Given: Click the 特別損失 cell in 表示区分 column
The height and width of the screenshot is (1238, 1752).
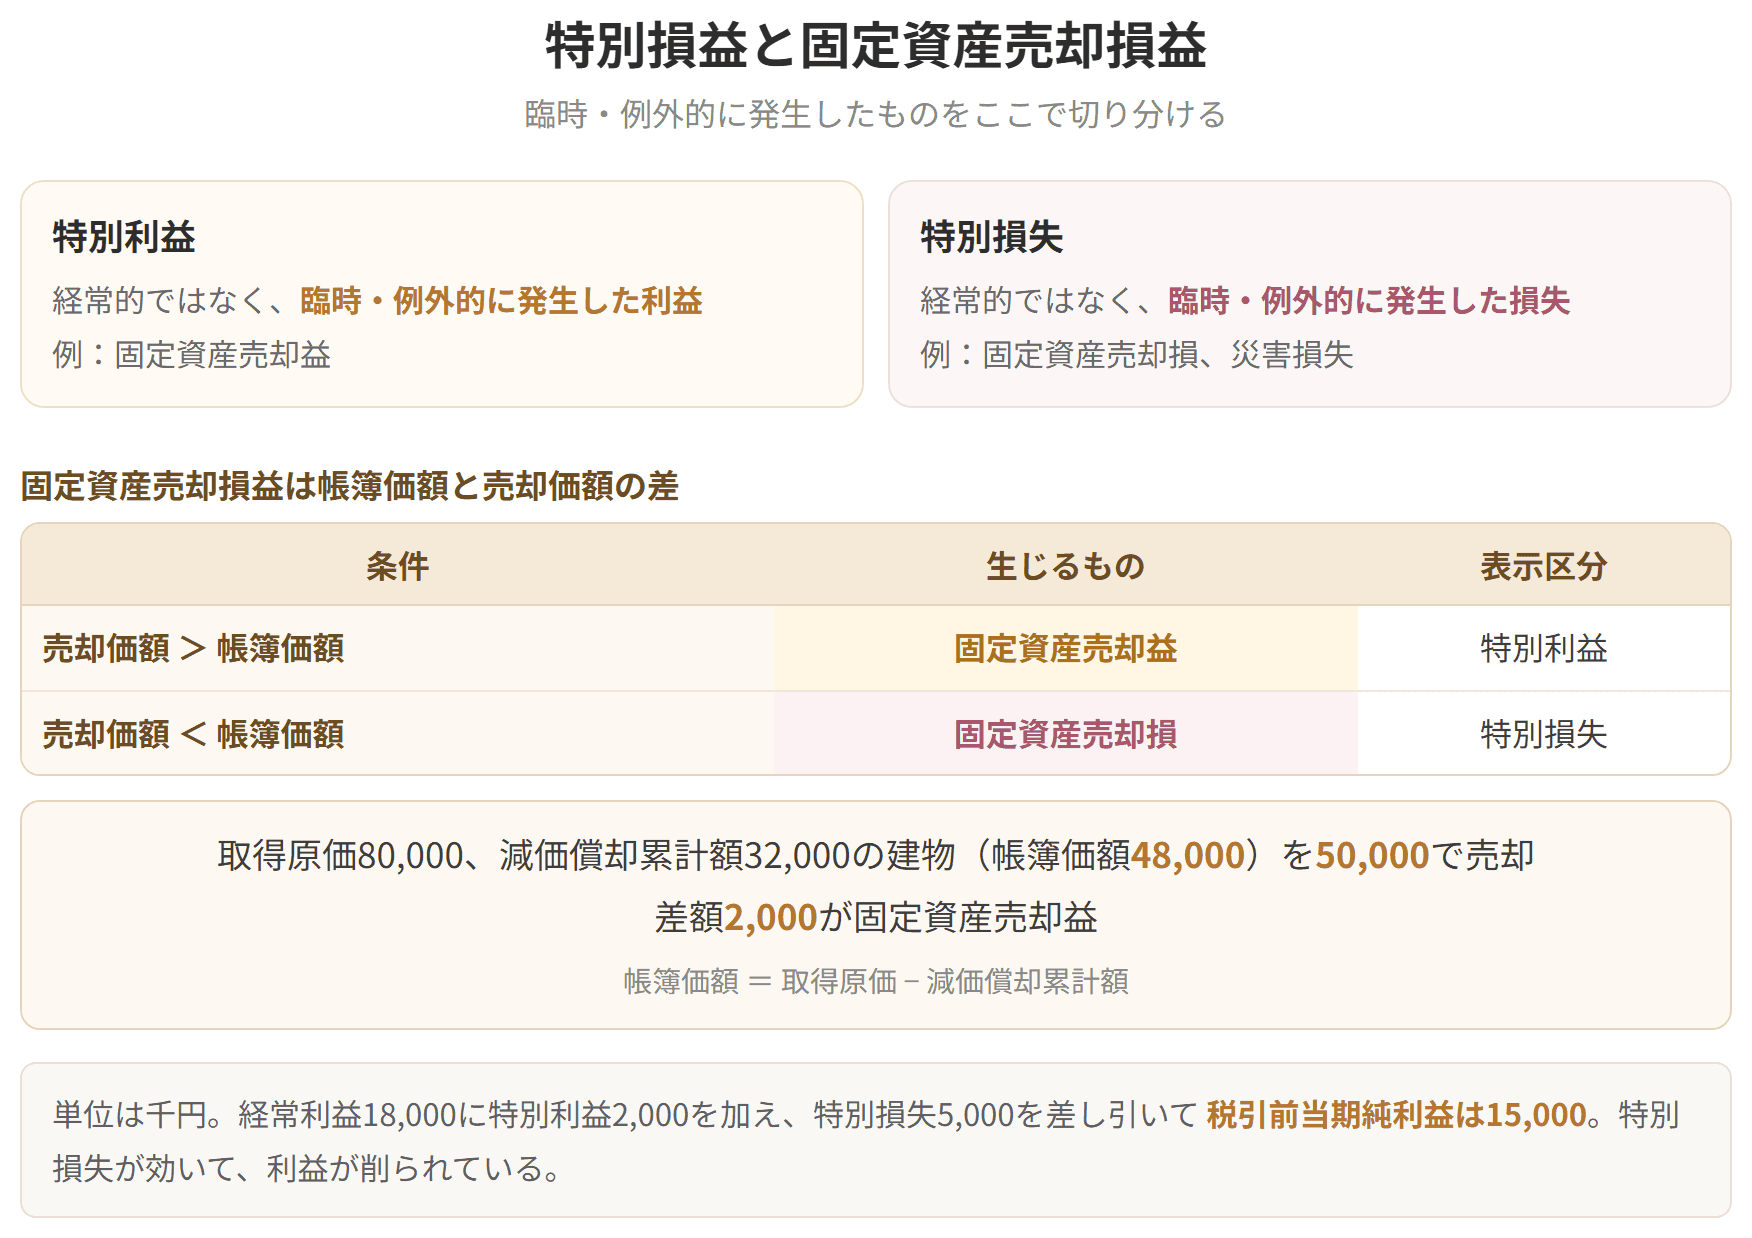Looking at the screenshot, I should (x=1544, y=734).
